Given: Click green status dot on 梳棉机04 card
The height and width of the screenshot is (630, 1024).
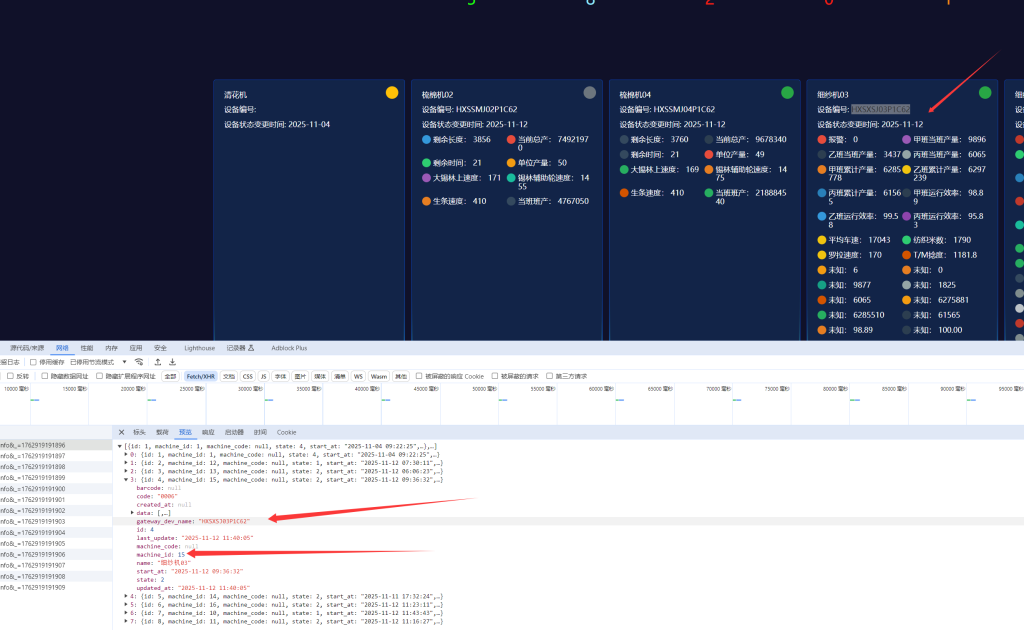Looking at the screenshot, I should tap(787, 93).
